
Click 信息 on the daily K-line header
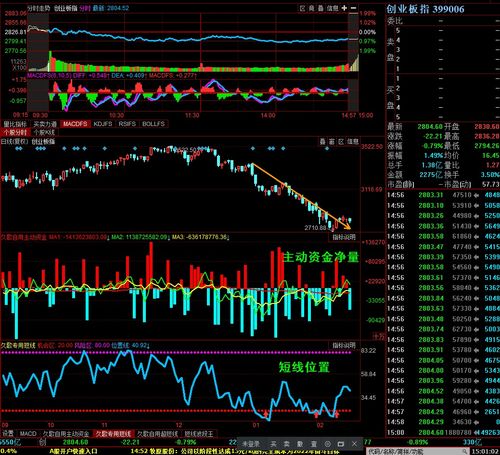coord(353,142)
